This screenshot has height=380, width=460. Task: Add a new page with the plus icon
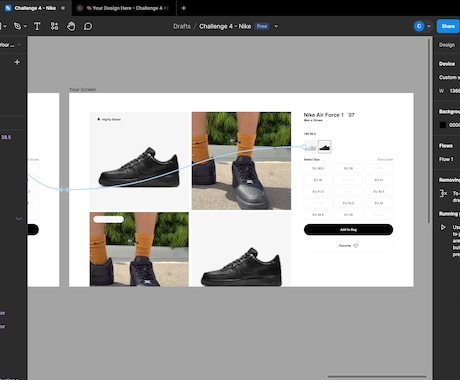tap(17, 62)
